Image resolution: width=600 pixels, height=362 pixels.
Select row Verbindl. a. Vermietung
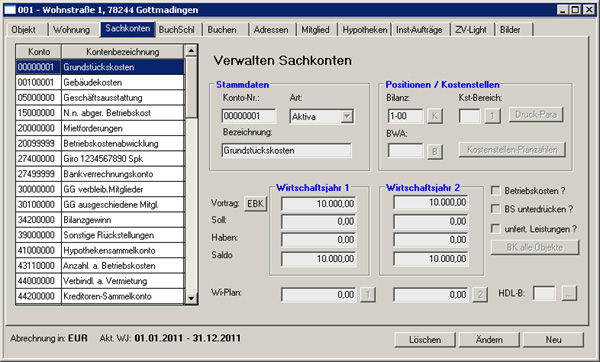pyautogui.click(x=100, y=281)
